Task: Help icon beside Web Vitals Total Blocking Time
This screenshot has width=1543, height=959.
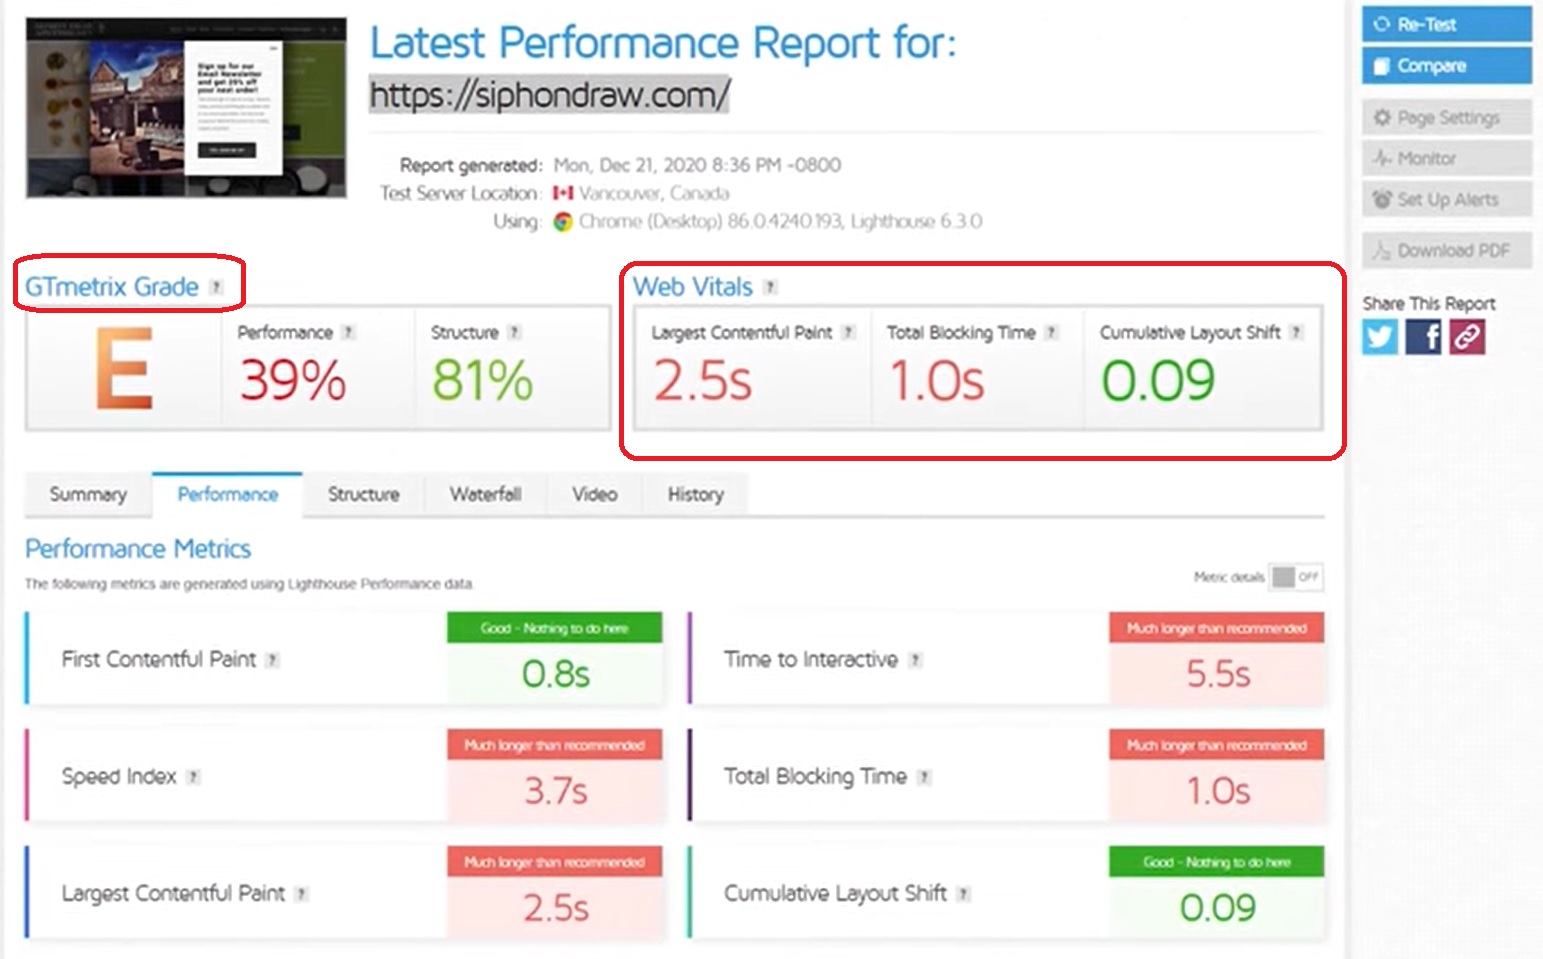Action: [1051, 332]
